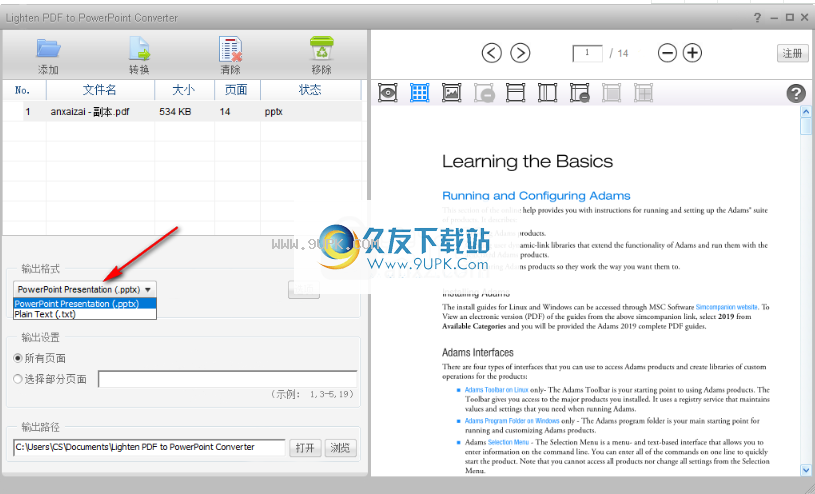Choose PowerPoint Presentation (.pptx) option
The width and height of the screenshot is (815, 494).
pyautogui.click(x=85, y=304)
